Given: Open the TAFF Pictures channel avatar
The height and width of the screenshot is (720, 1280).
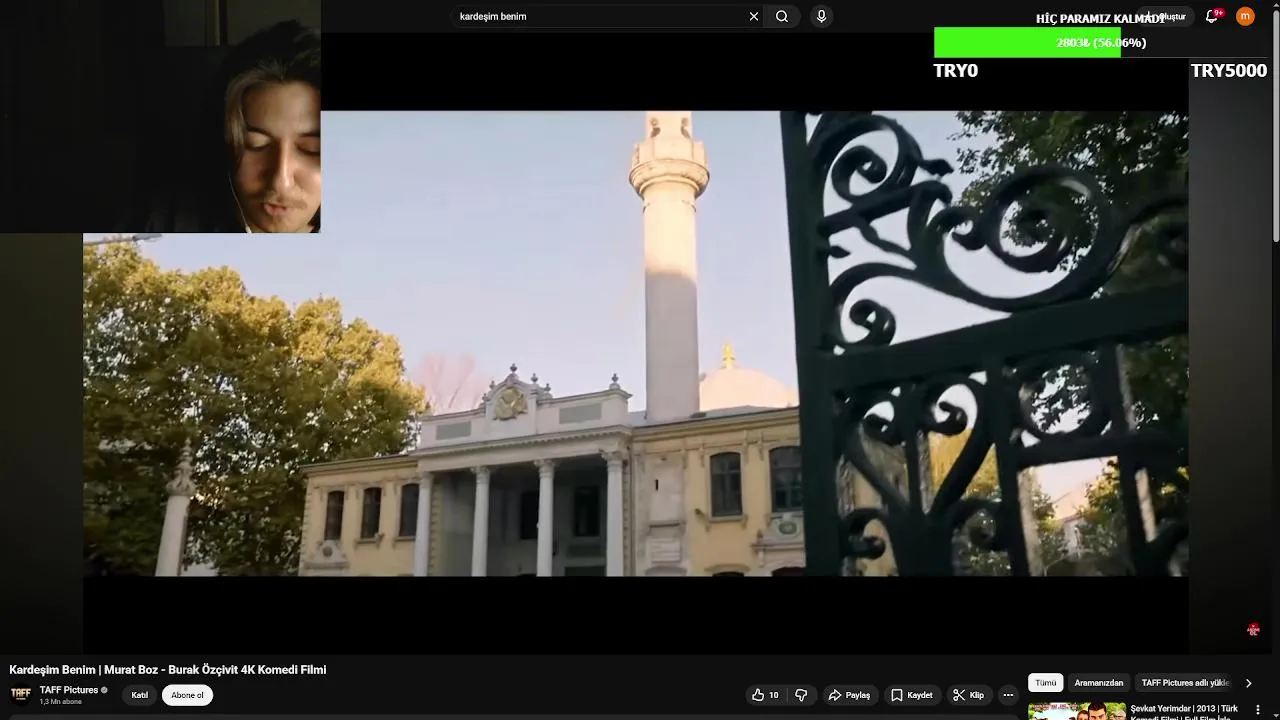Looking at the screenshot, I should (20, 694).
